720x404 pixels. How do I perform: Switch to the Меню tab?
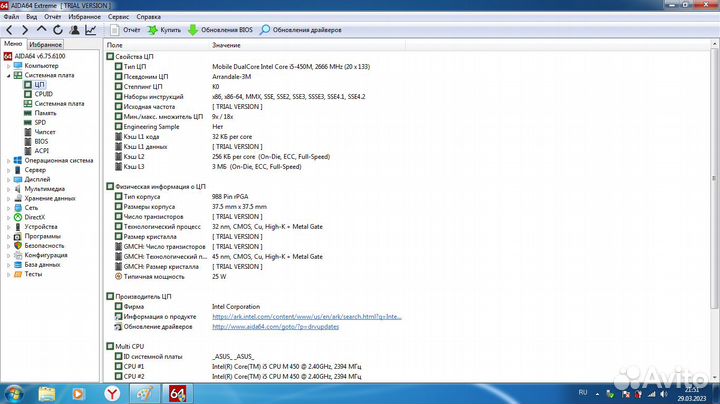[x=13, y=44]
